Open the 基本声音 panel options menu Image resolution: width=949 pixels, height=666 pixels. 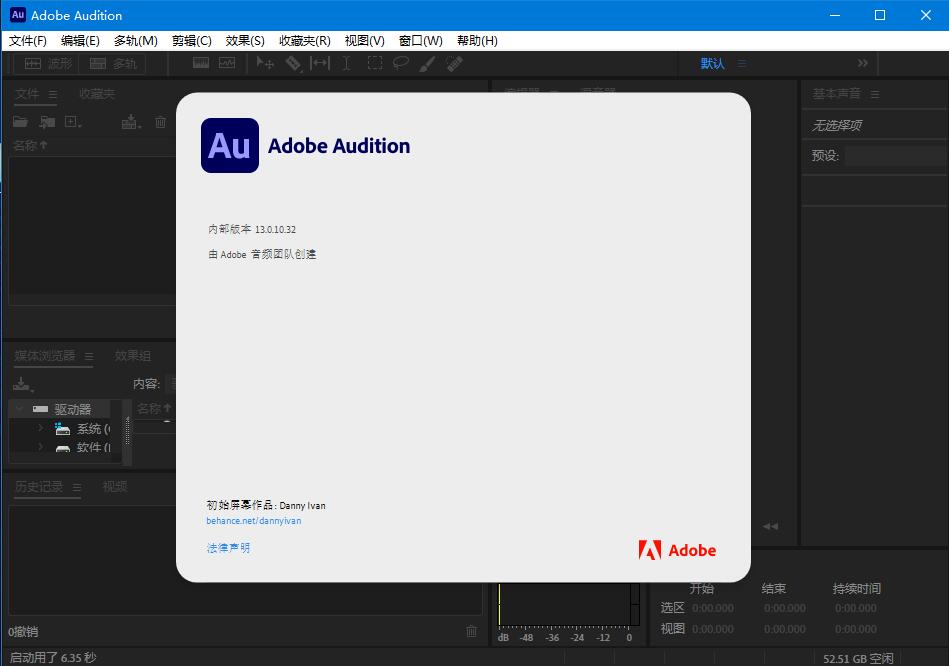pos(875,94)
